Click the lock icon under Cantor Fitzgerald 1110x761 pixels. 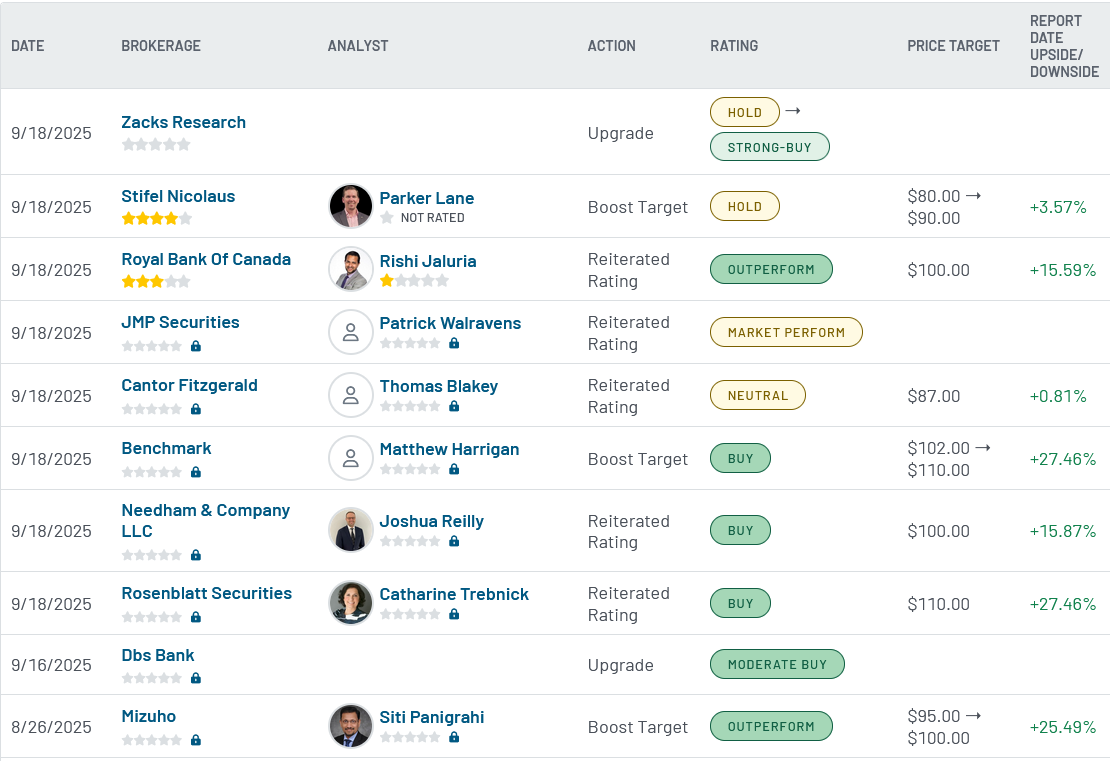click(x=196, y=409)
